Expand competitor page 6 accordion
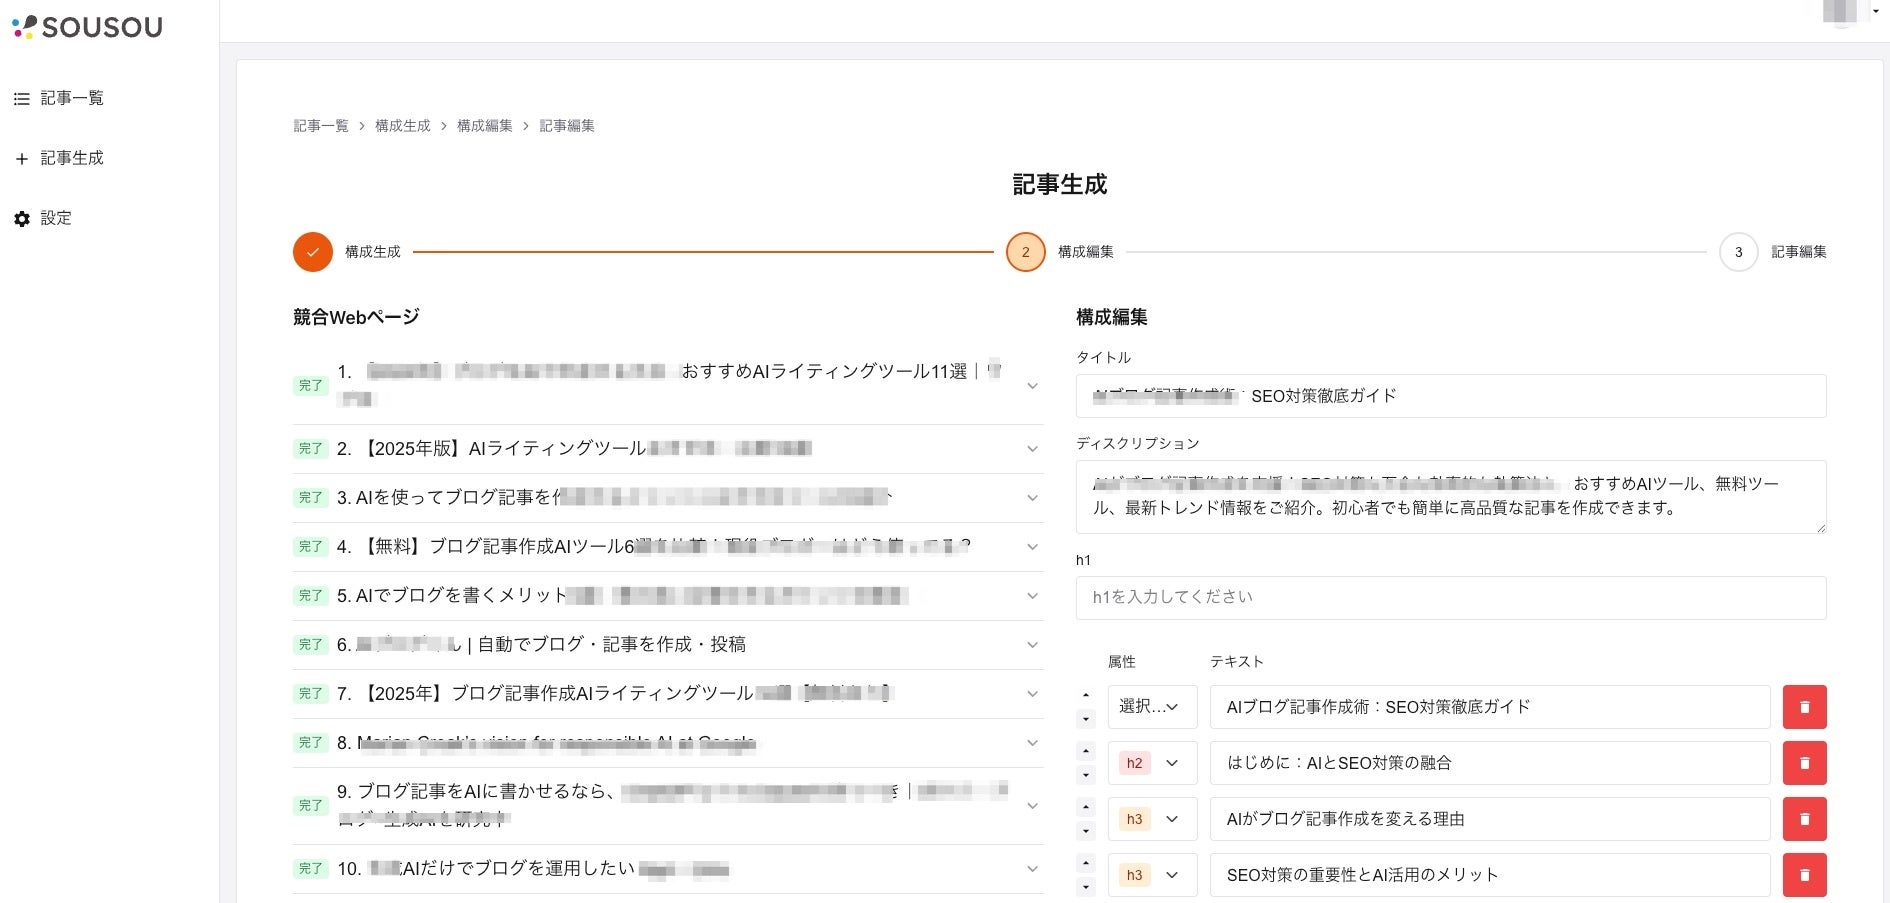1890x903 pixels. (x=1032, y=645)
